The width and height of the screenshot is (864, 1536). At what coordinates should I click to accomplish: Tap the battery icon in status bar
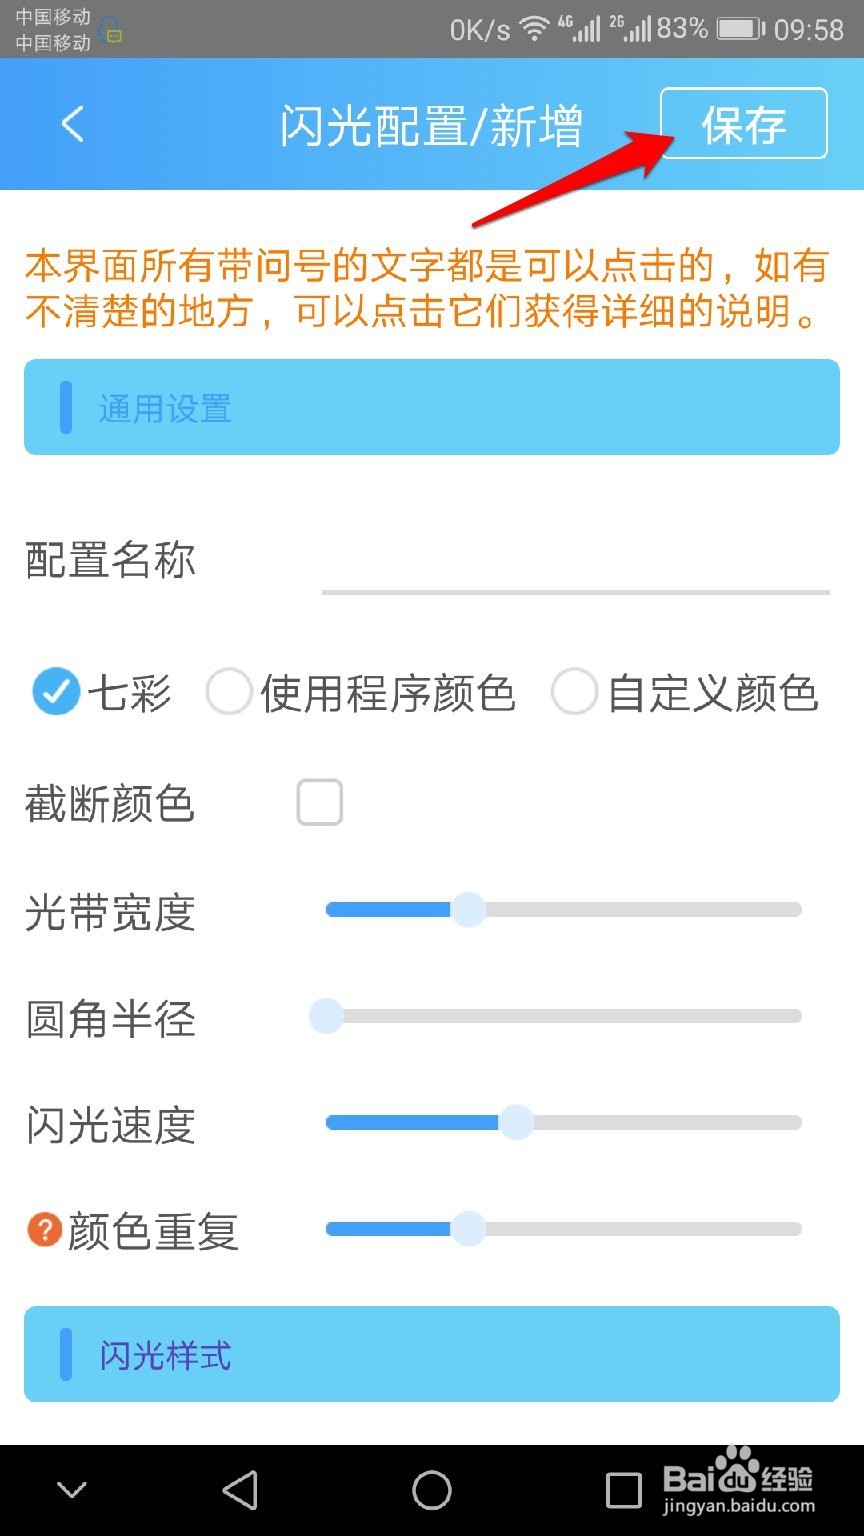click(741, 29)
